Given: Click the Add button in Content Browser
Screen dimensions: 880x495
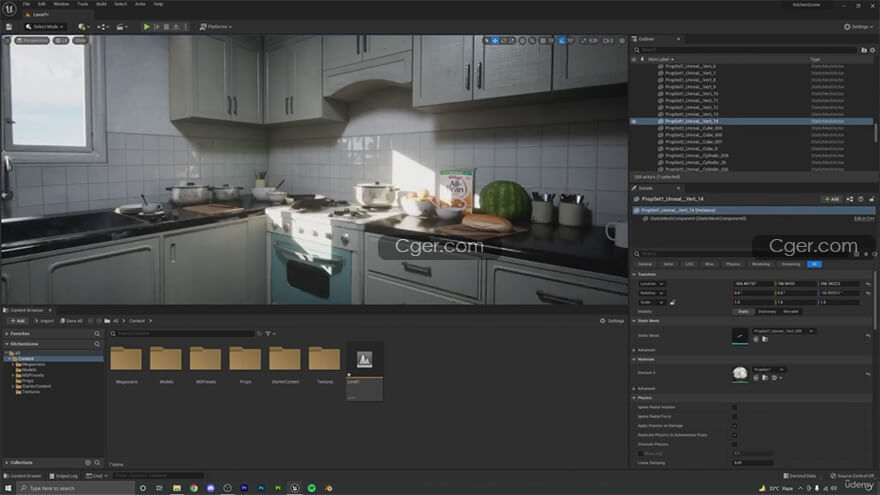Looking at the screenshot, I should pos(17,321).
